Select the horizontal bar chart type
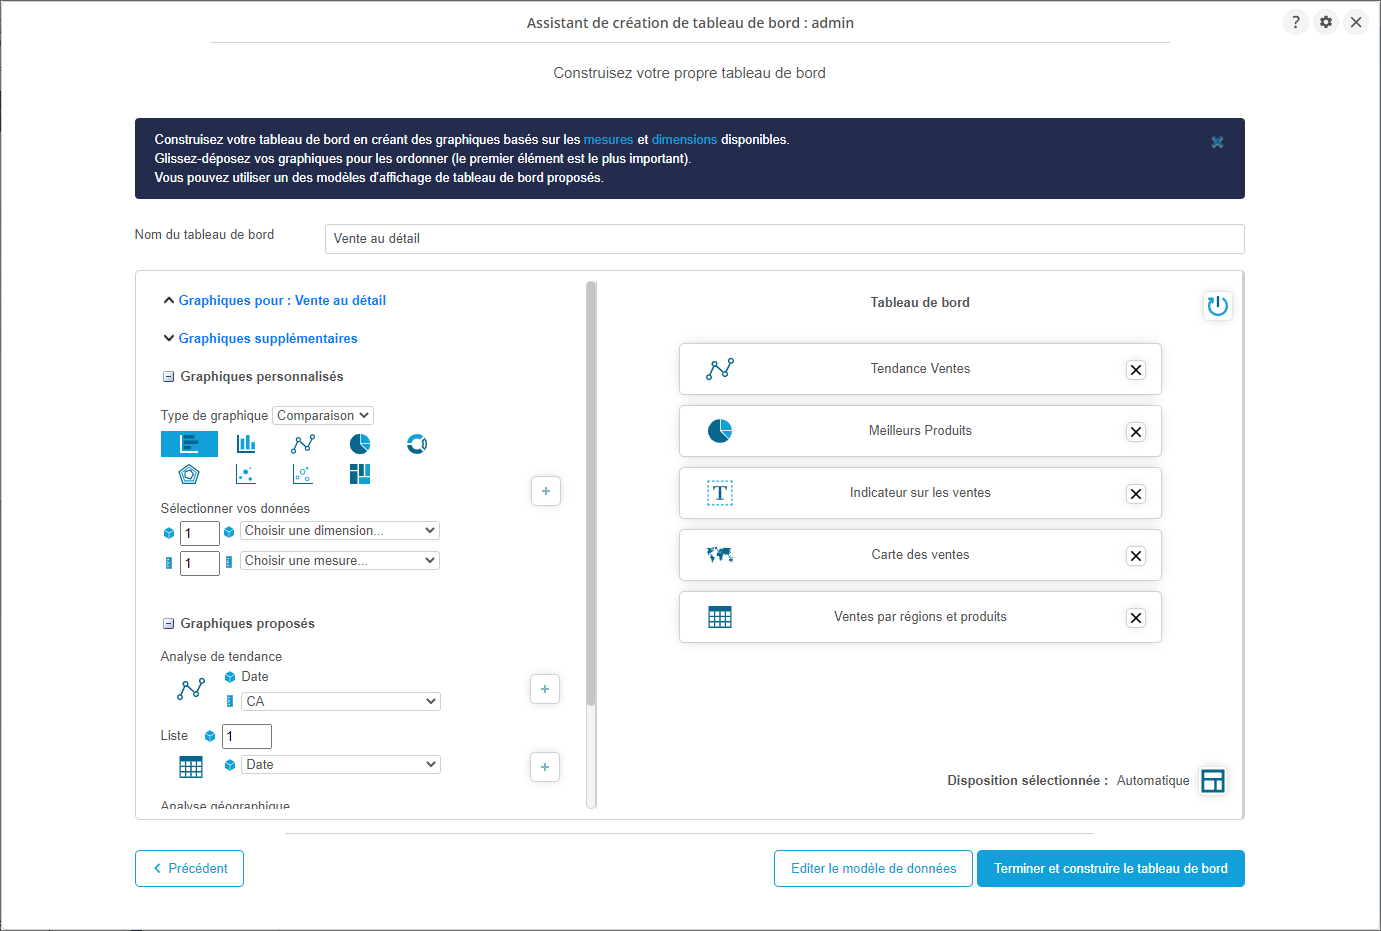The height and width of the screenshot is (931, 1381). [189, 444]
